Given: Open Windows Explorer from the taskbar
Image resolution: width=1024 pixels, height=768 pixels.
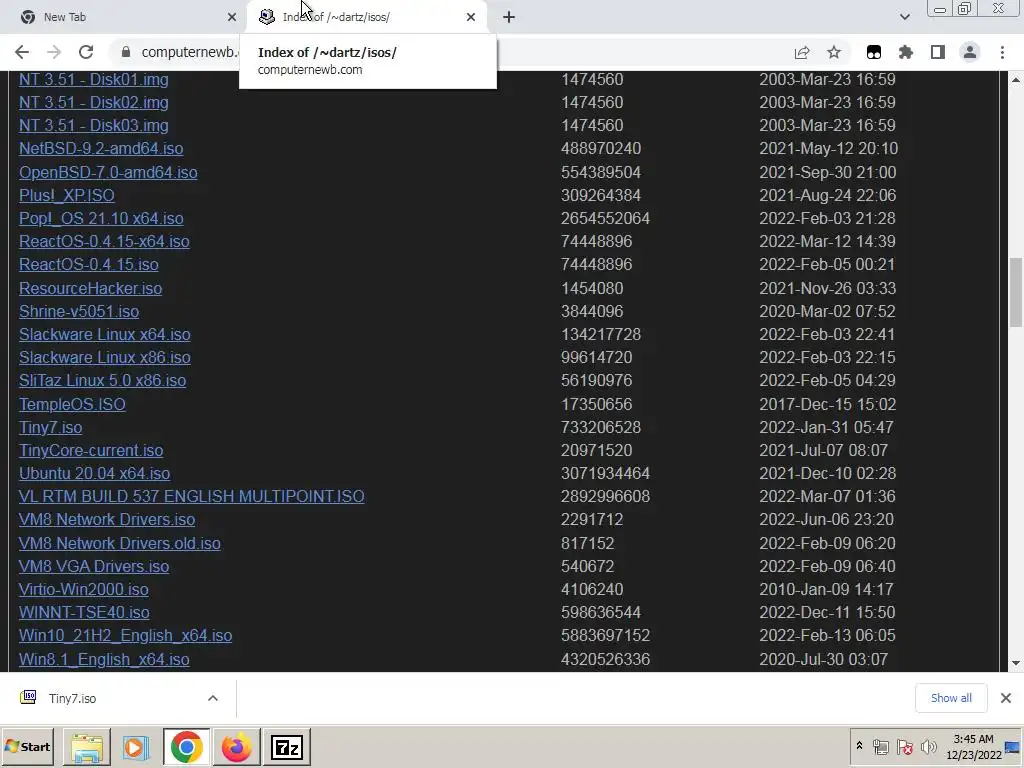Looking at the screenshot, I should point(87,747).
